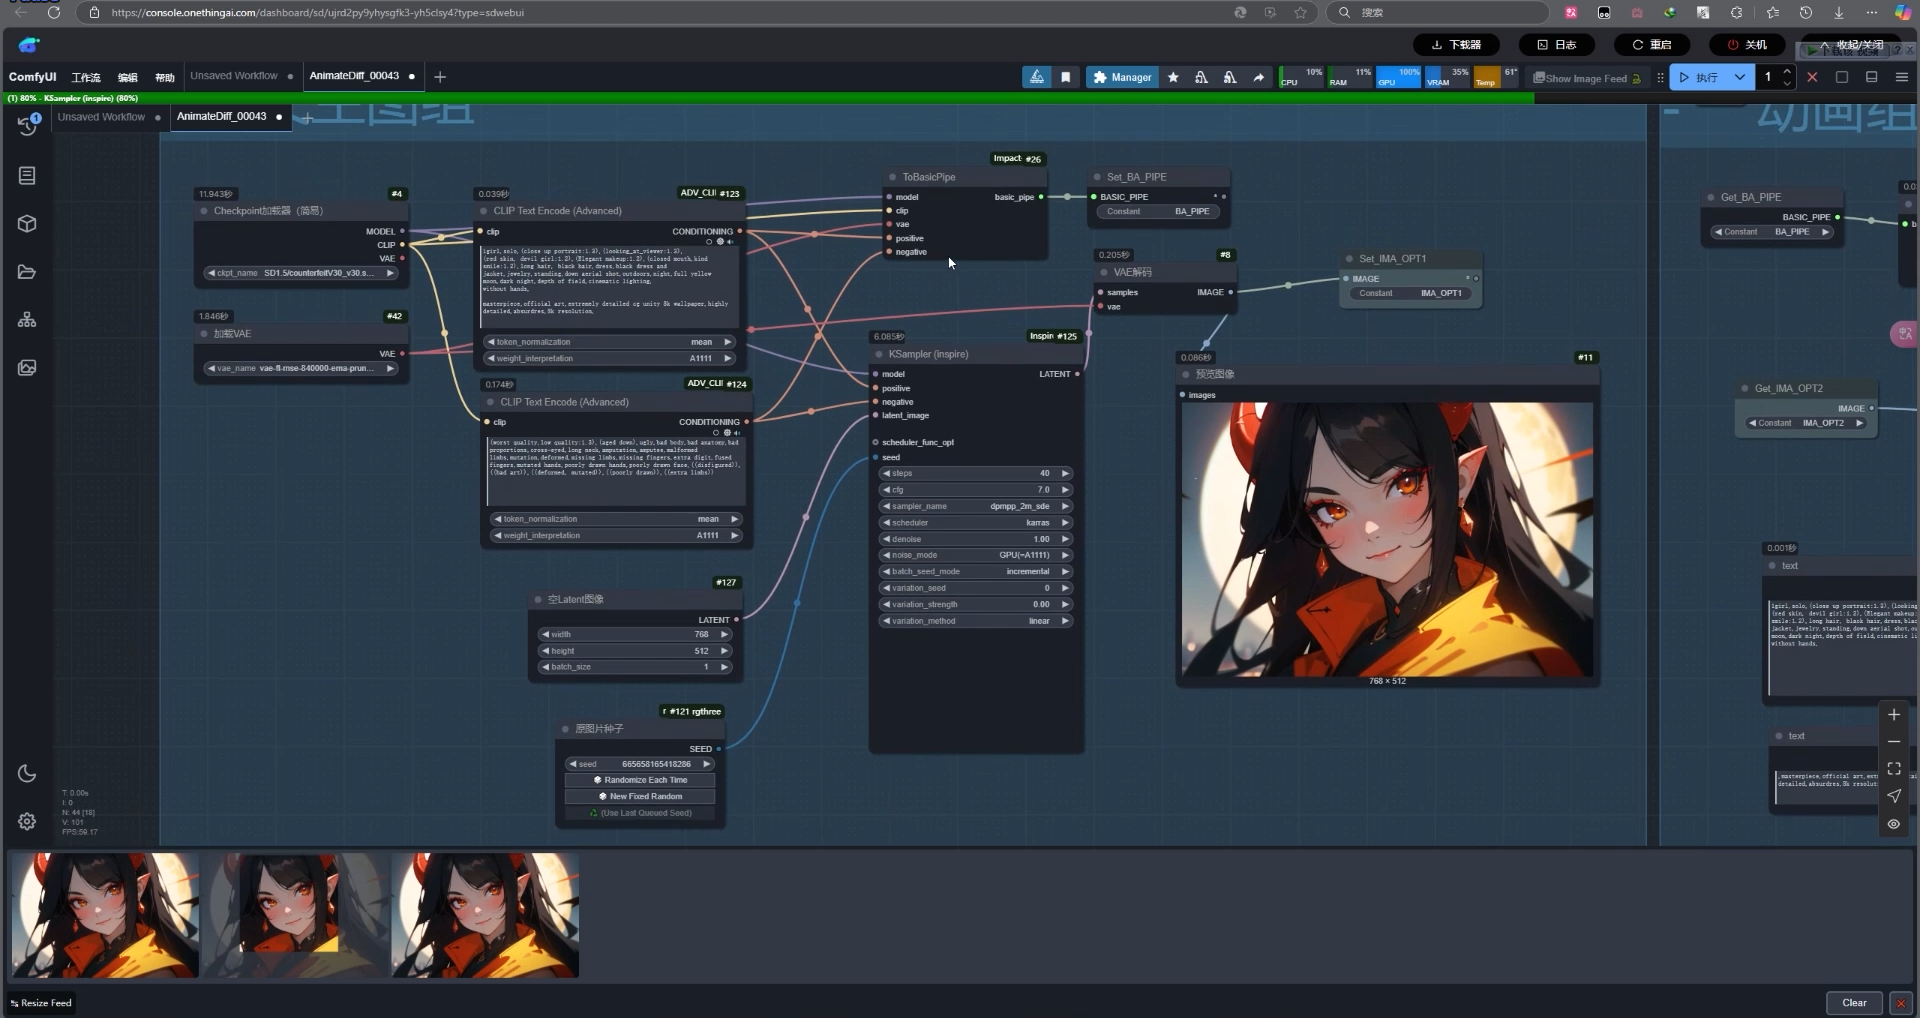This screenshot has height=1018, width=1920.
Task: Collapse the KSampler (inspire) node dot
Action: pyautogui.click(x=880, y=354)
